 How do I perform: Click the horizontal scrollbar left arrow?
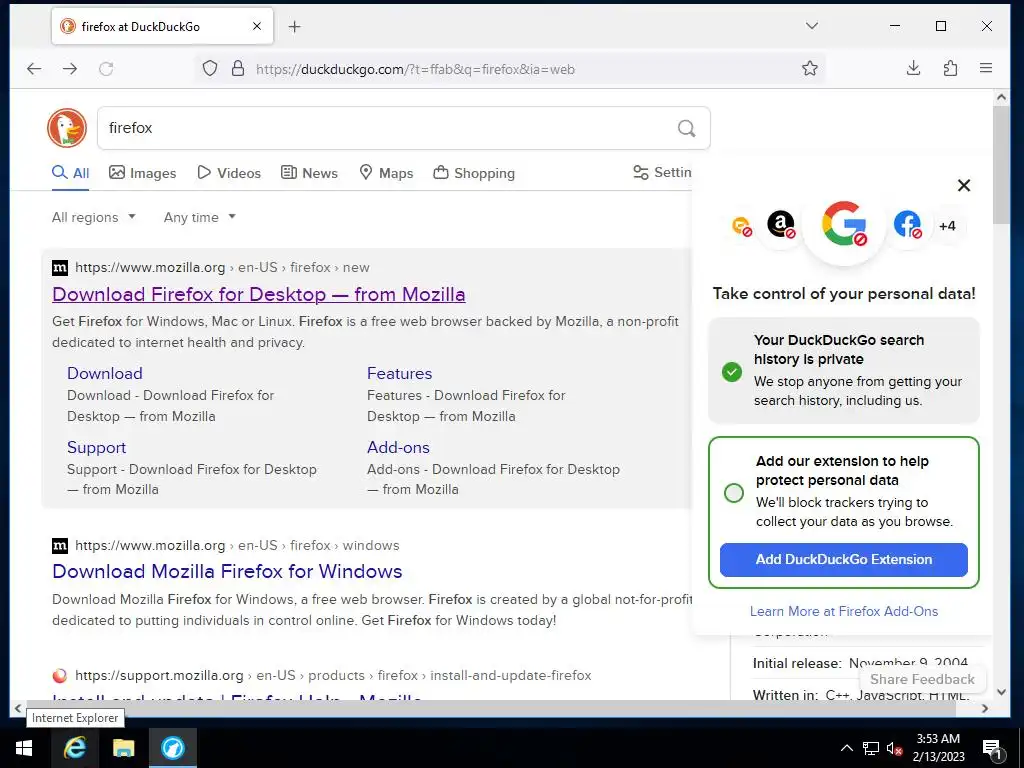click(x=18, y=708)
